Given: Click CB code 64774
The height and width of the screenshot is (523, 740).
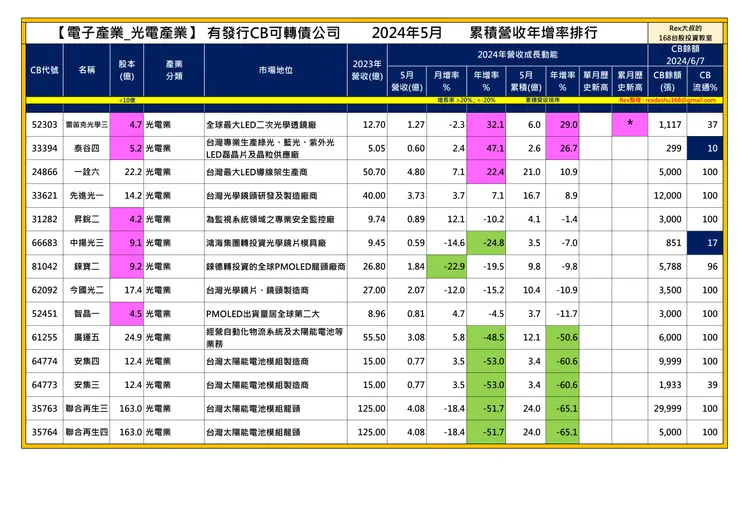Looking at the screenshot, I should click(x=44, y=361).
